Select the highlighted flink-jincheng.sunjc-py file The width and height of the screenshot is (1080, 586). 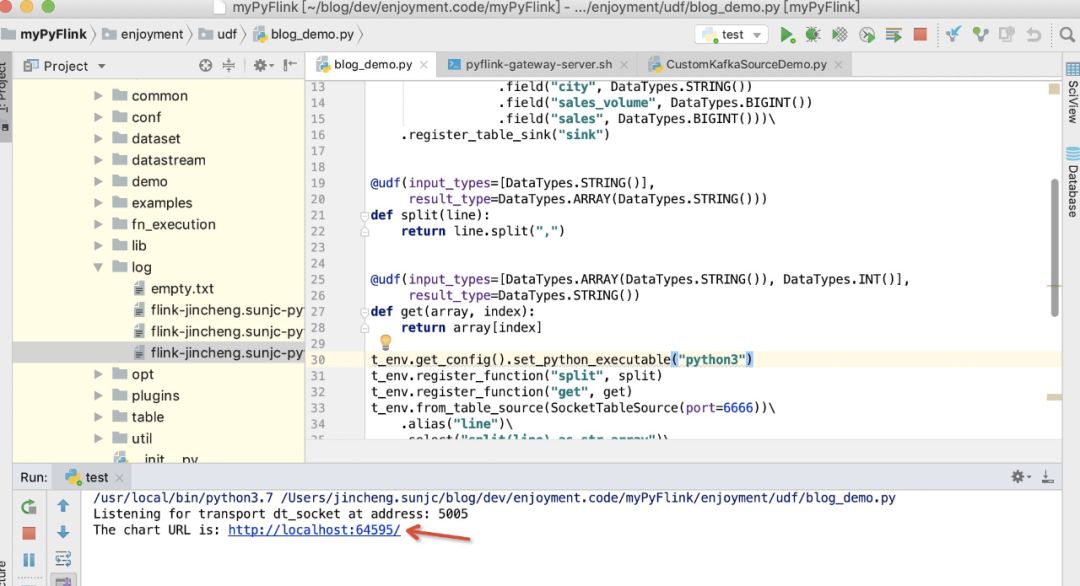point(158,353)
